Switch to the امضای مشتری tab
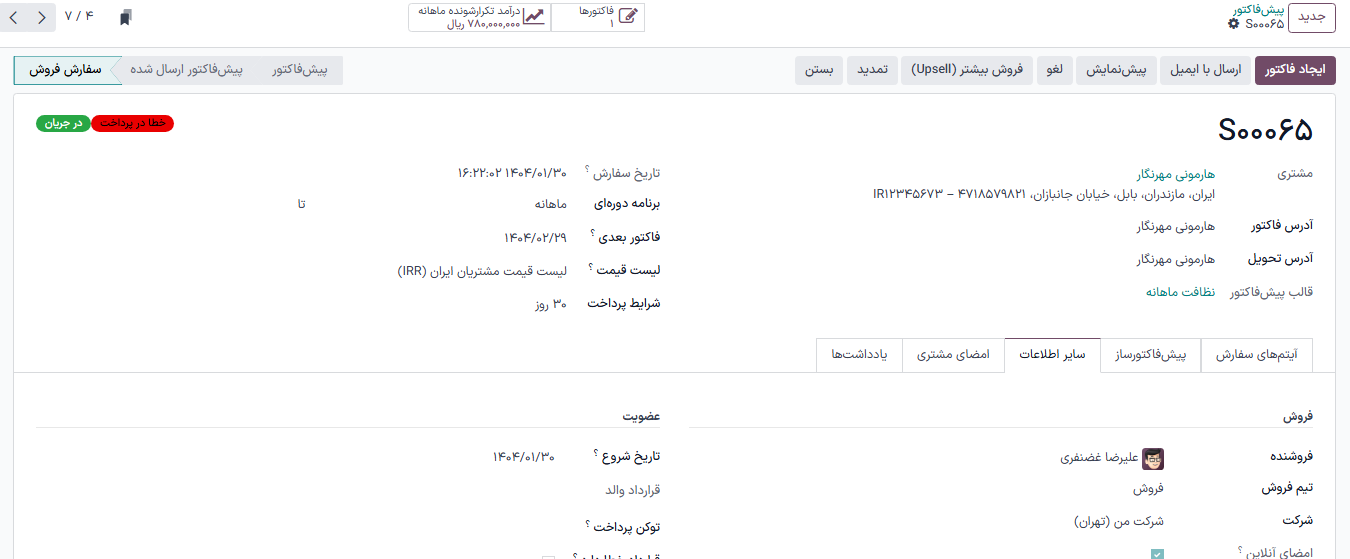1350x559 pixels. click(953, 355)
